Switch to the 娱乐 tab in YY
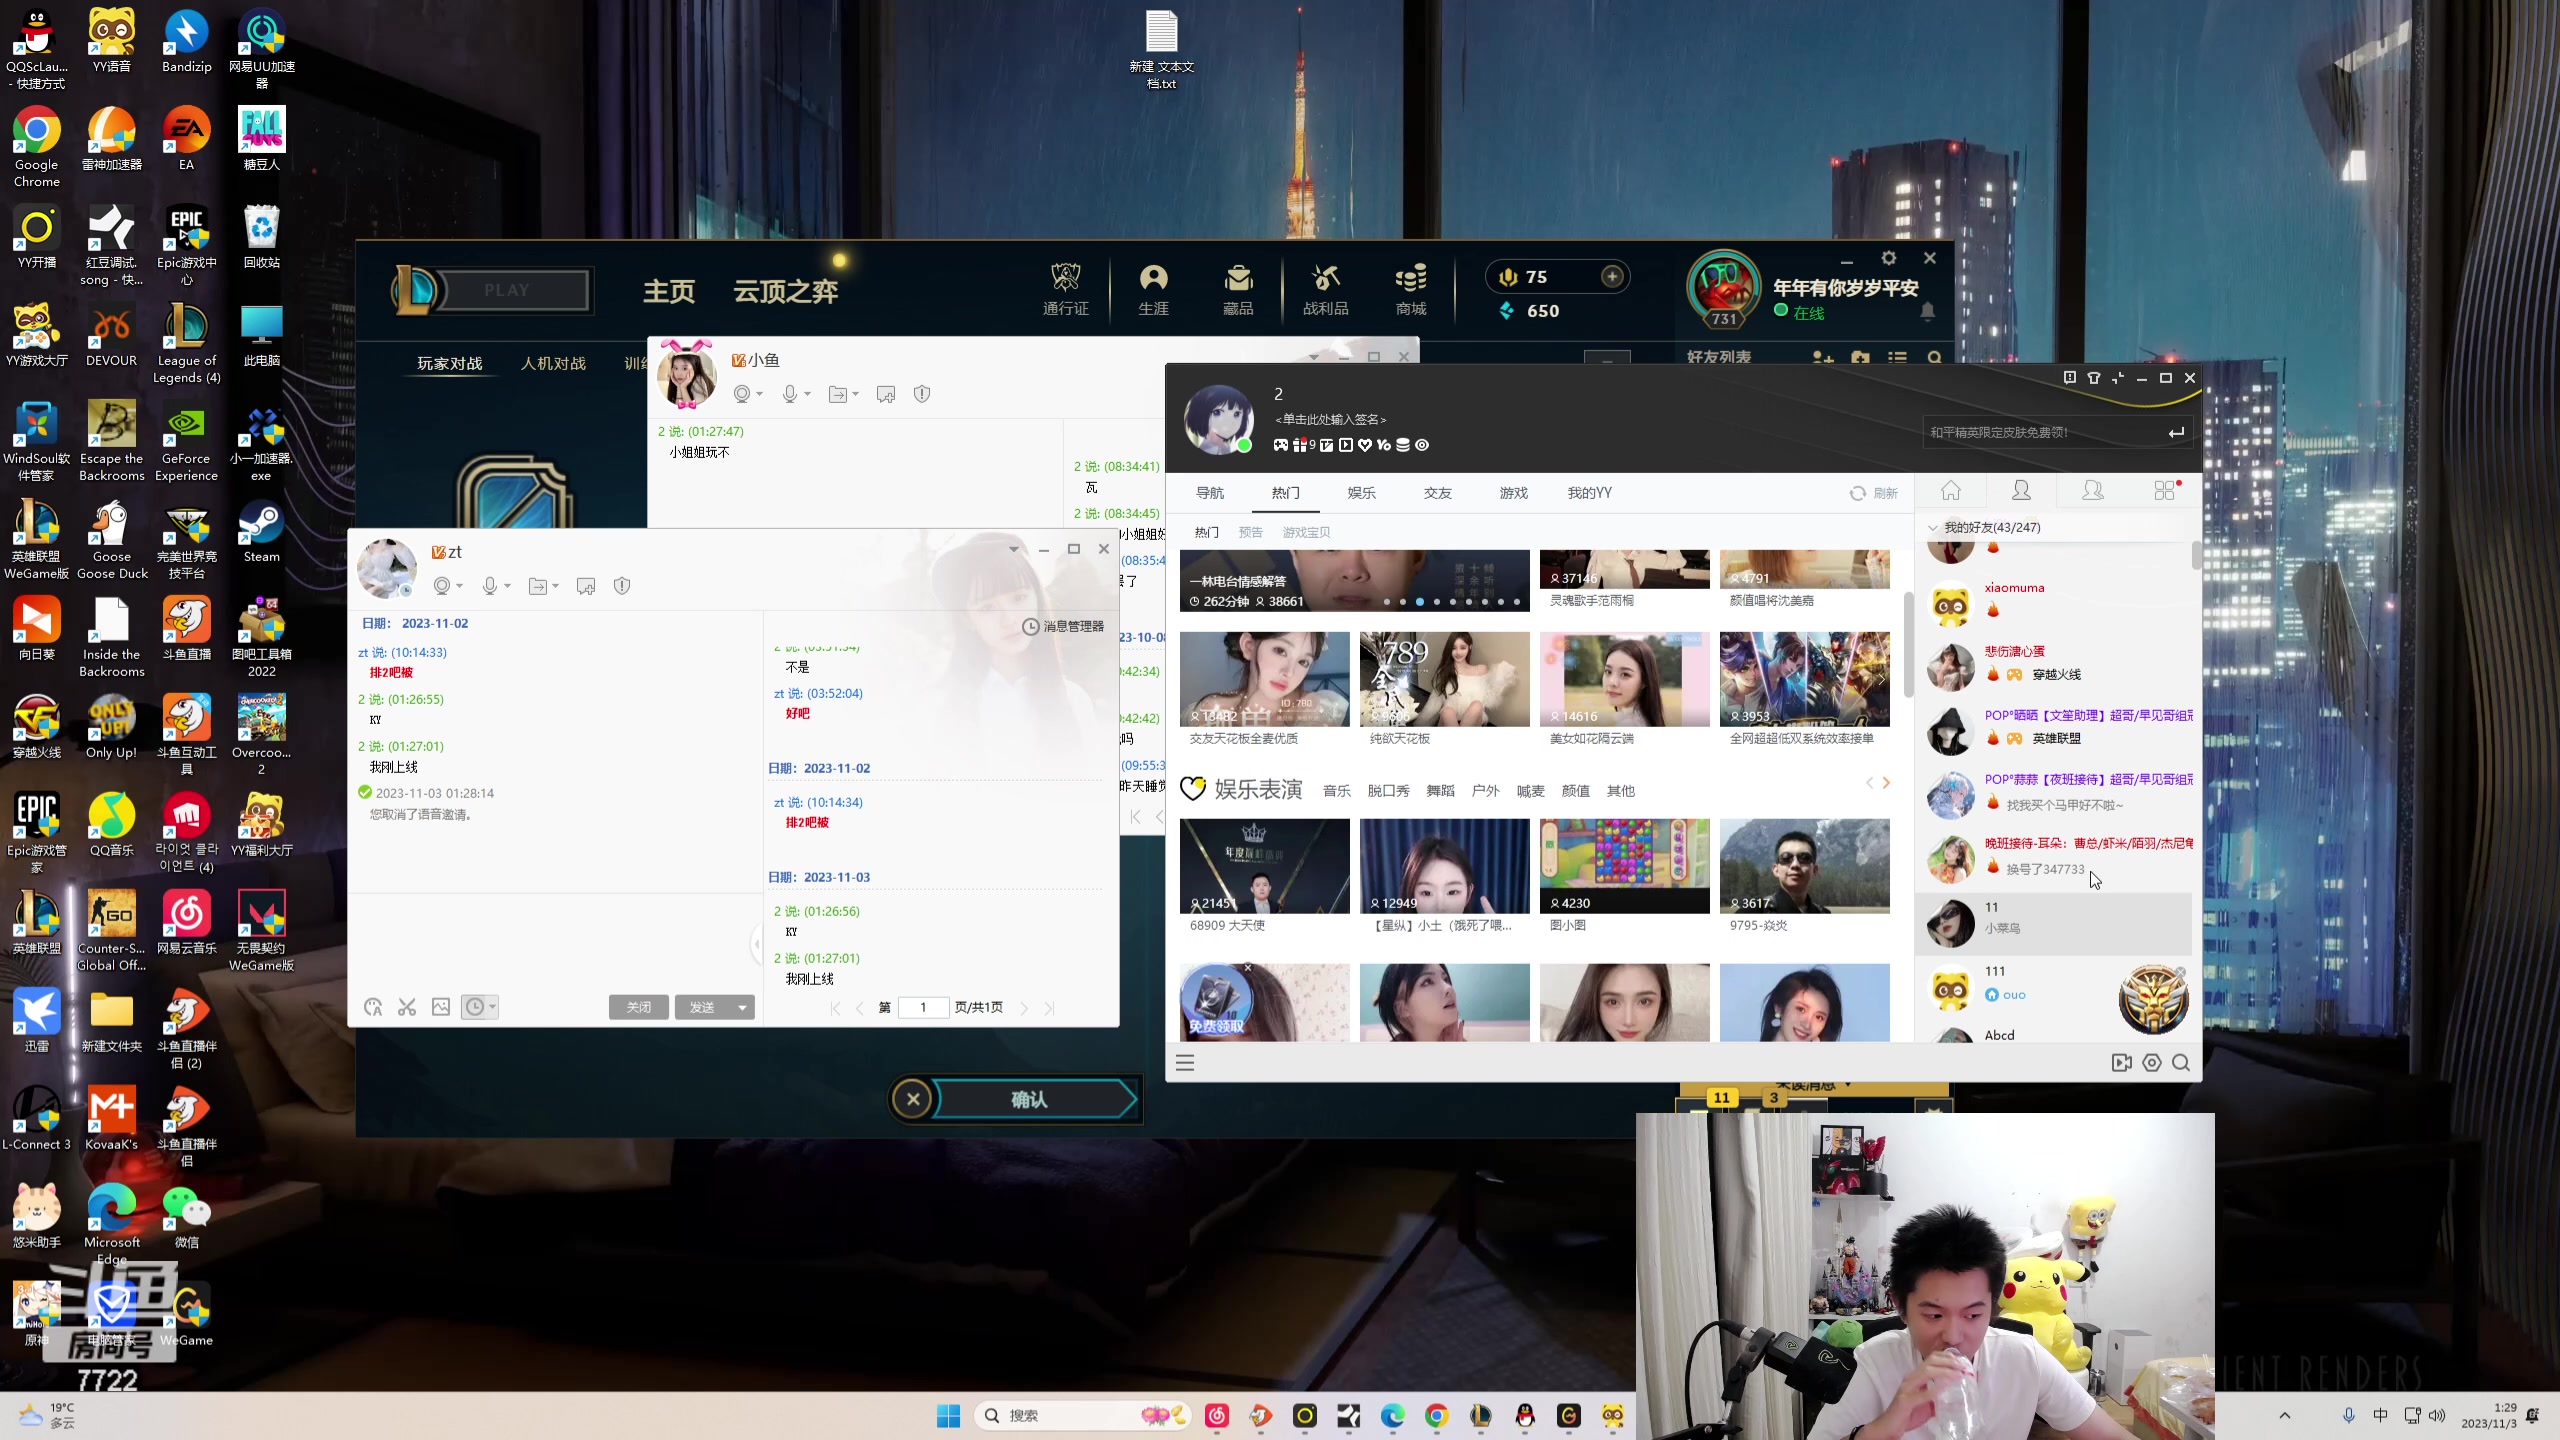The image size is (2560, 1440). pos(1362,493)
